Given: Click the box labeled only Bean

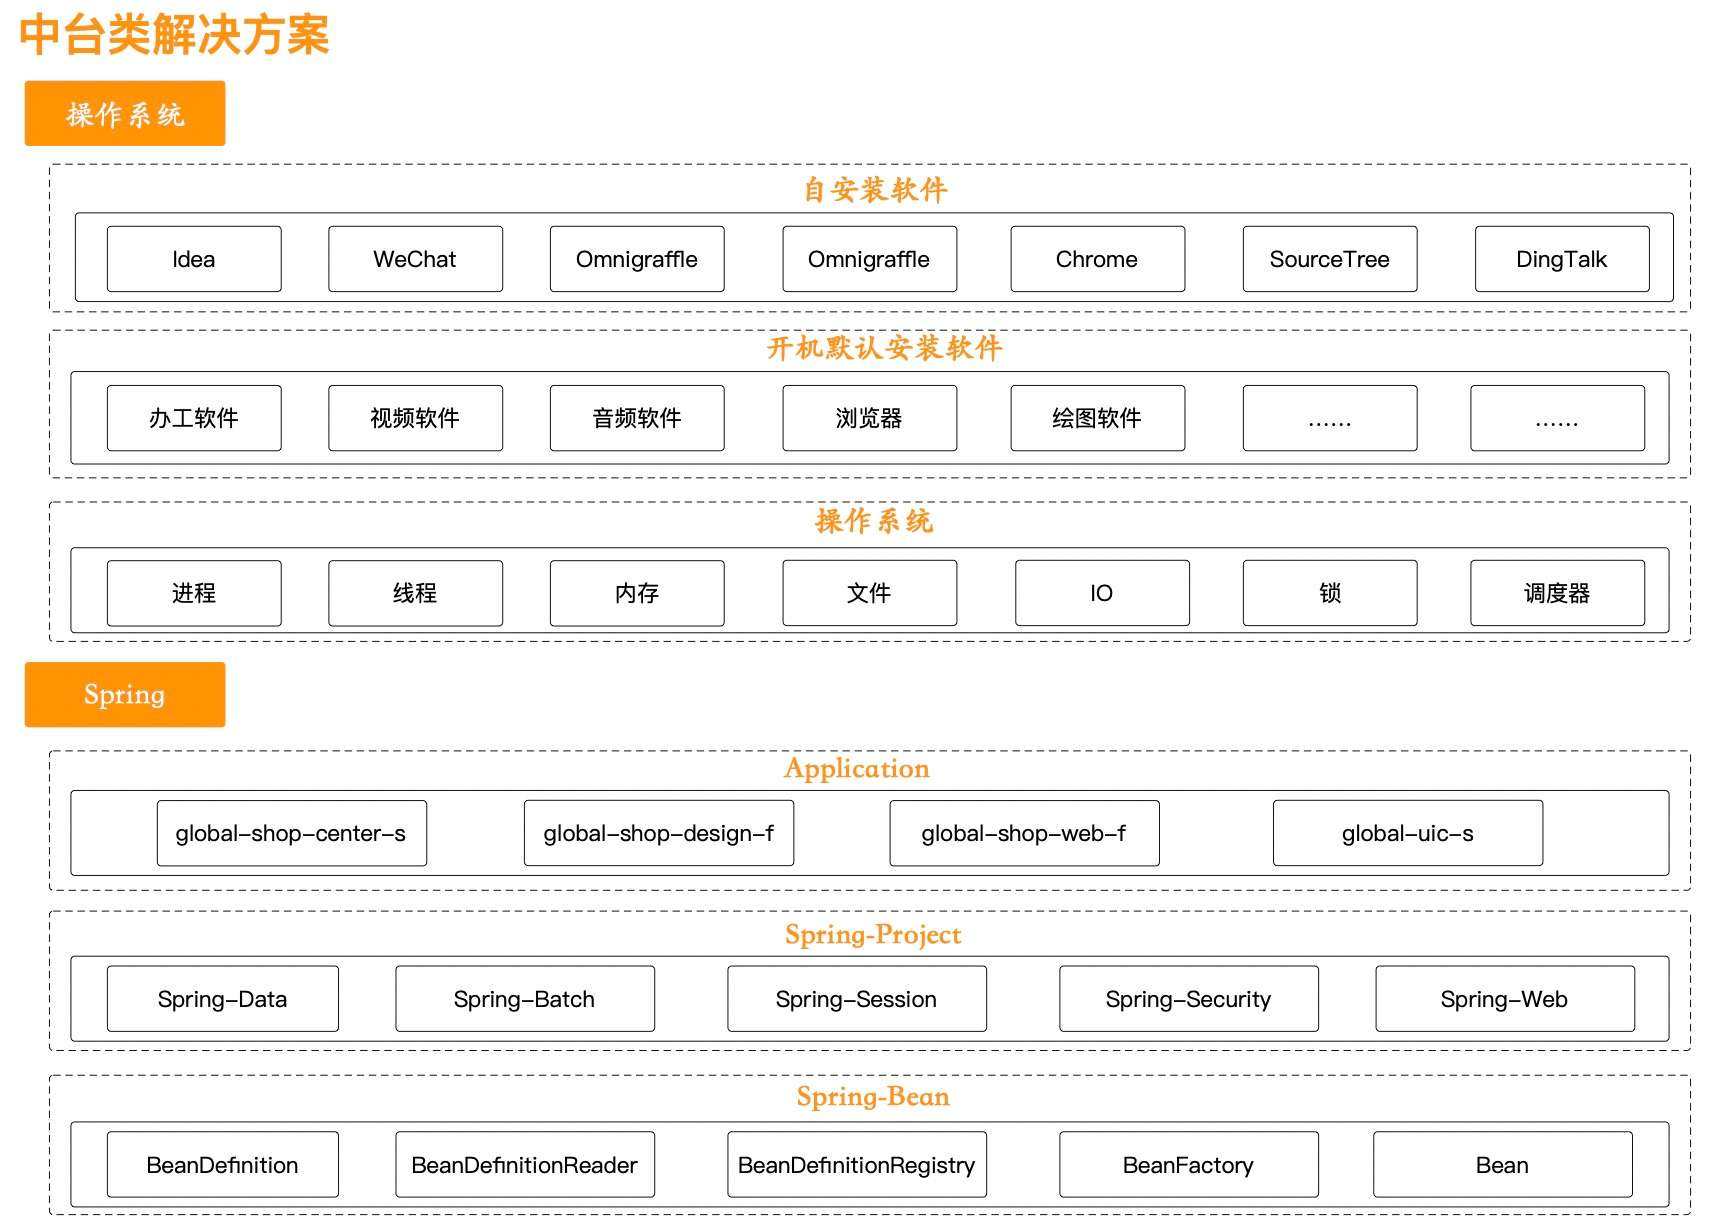Looking at the screenshot, I should pyautogui.click(x=1503, y=1165).
